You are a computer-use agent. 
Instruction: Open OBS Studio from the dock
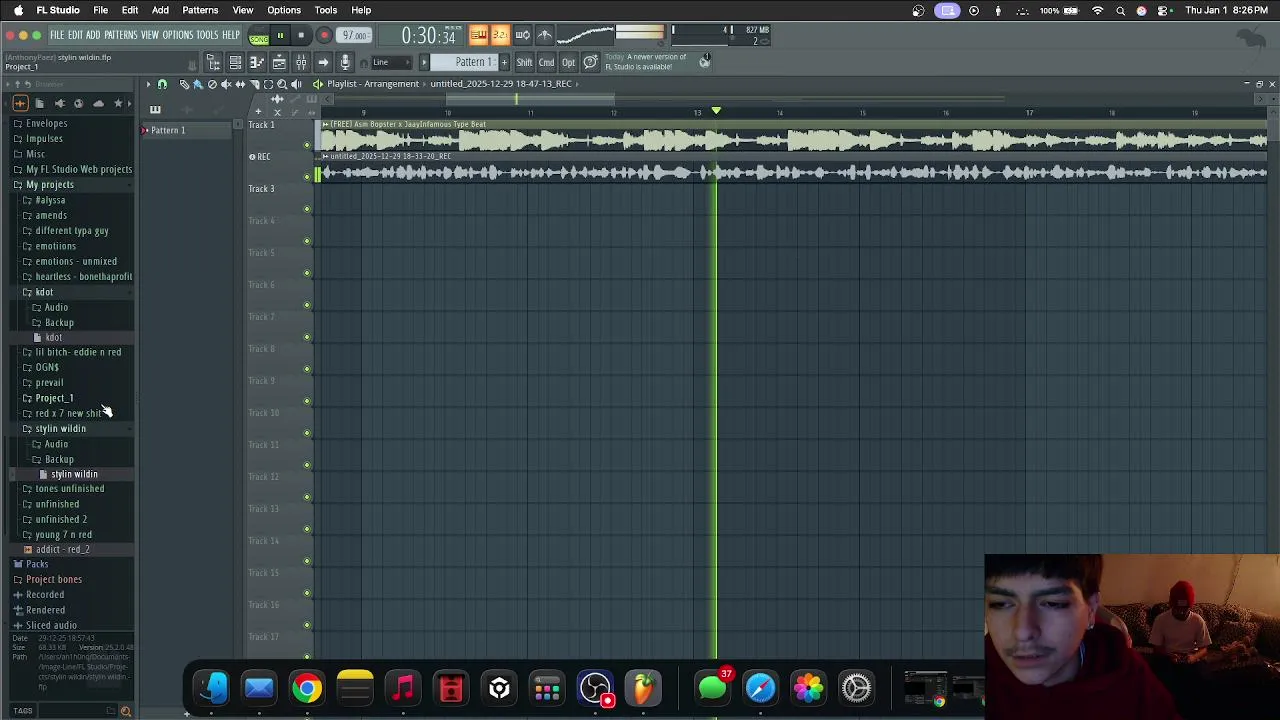click(595, 688)
